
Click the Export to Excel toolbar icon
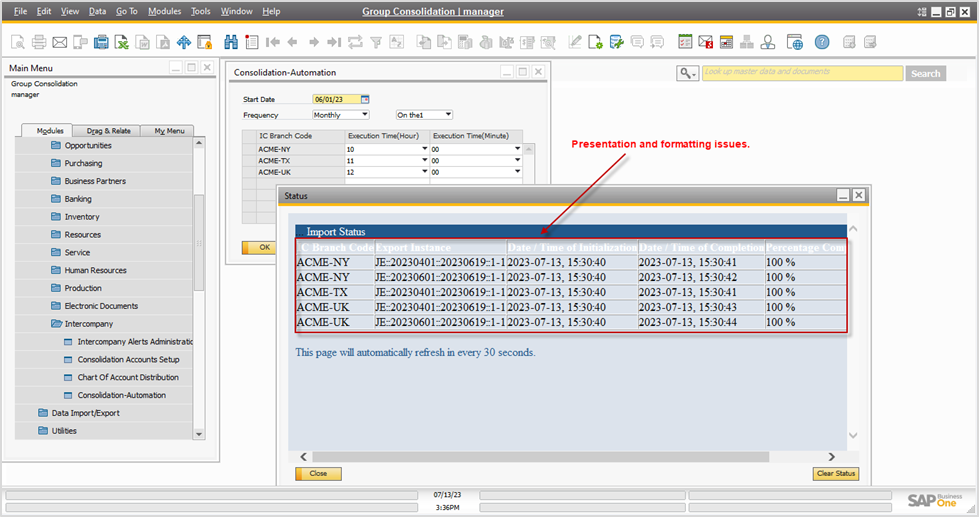(121, 42)
